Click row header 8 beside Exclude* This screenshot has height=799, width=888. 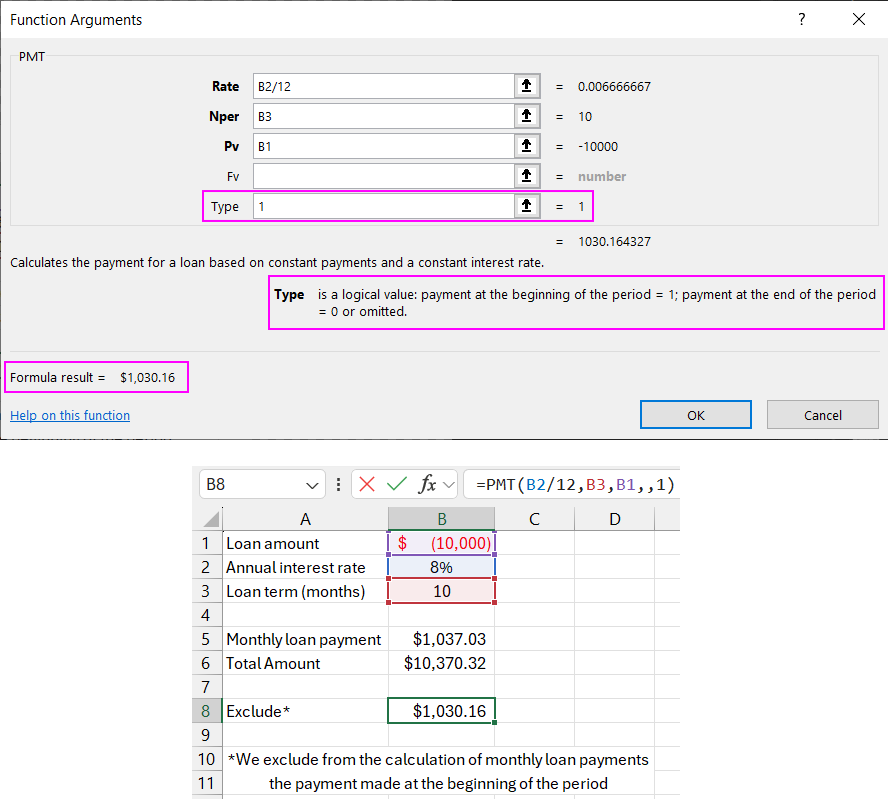click(206, 710)
